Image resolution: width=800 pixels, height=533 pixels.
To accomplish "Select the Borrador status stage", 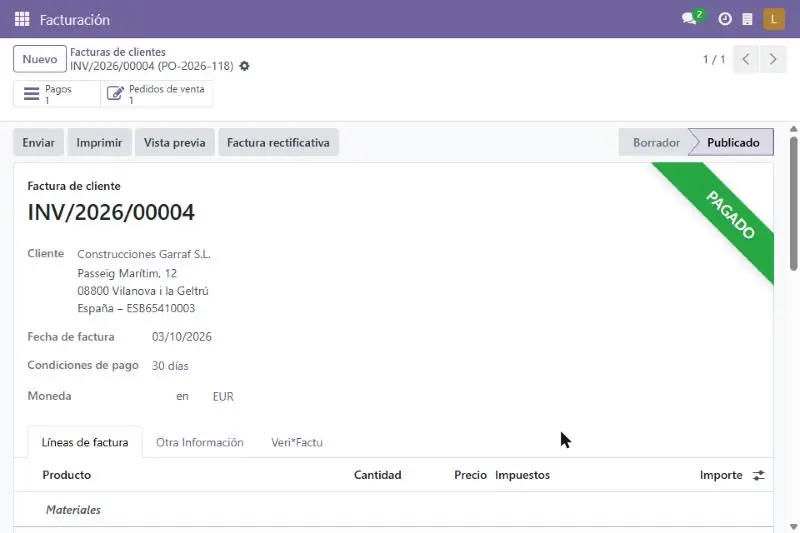I will [656, 142].
